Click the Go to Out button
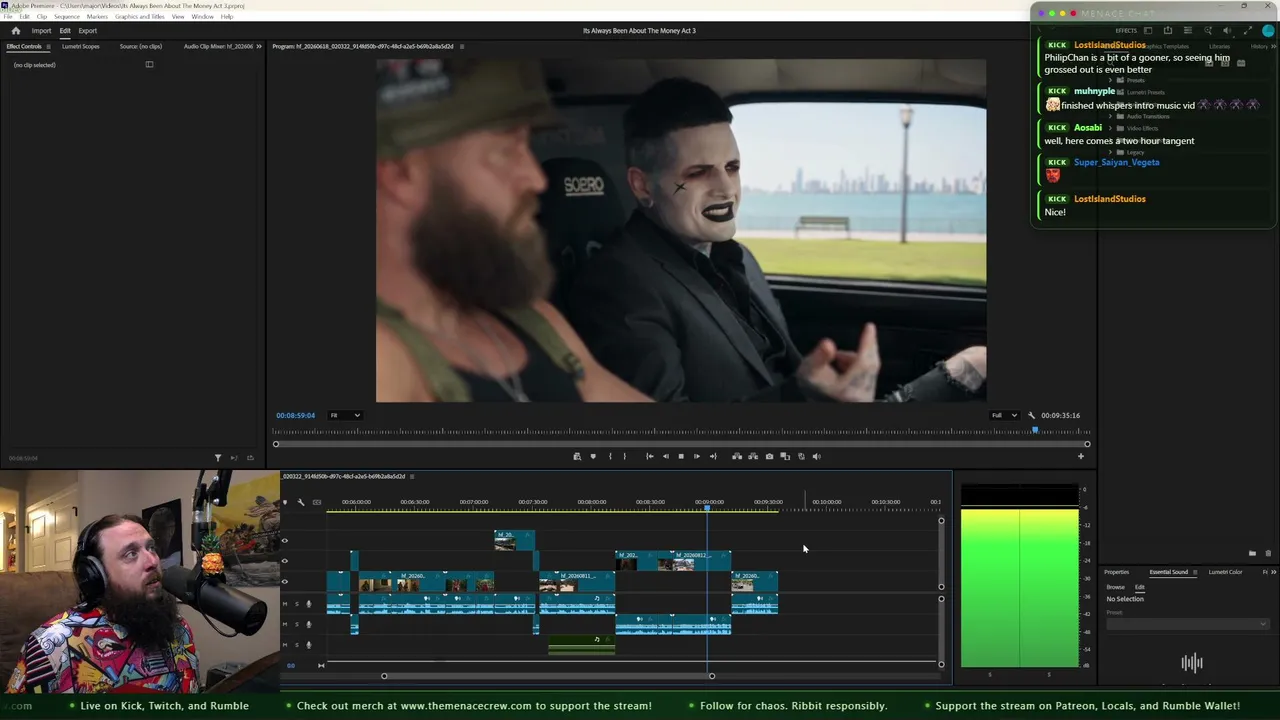The width and height of the screenshot is (1280, 720). coord(713,457)
